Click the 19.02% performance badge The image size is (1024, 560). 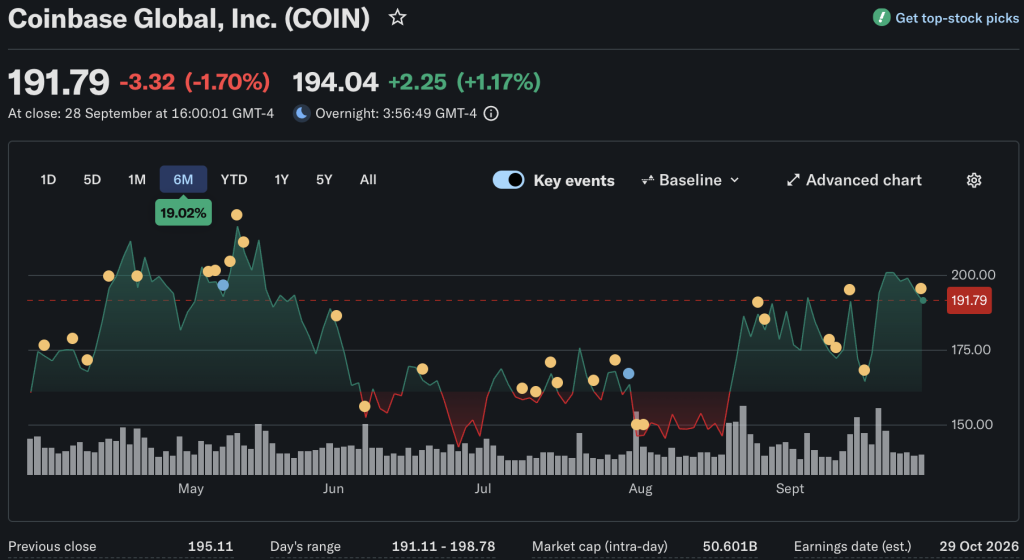click(x=184, y=213)
